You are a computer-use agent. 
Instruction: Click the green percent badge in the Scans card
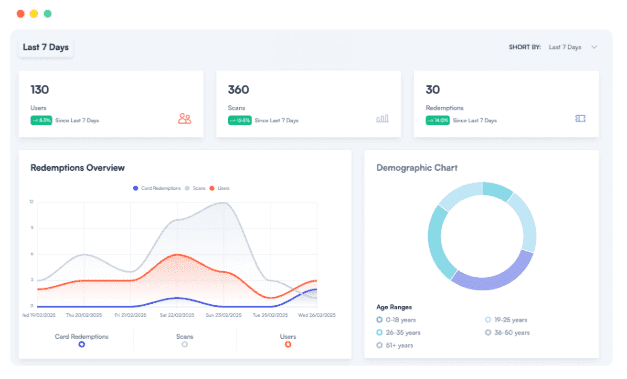[240, 120]
